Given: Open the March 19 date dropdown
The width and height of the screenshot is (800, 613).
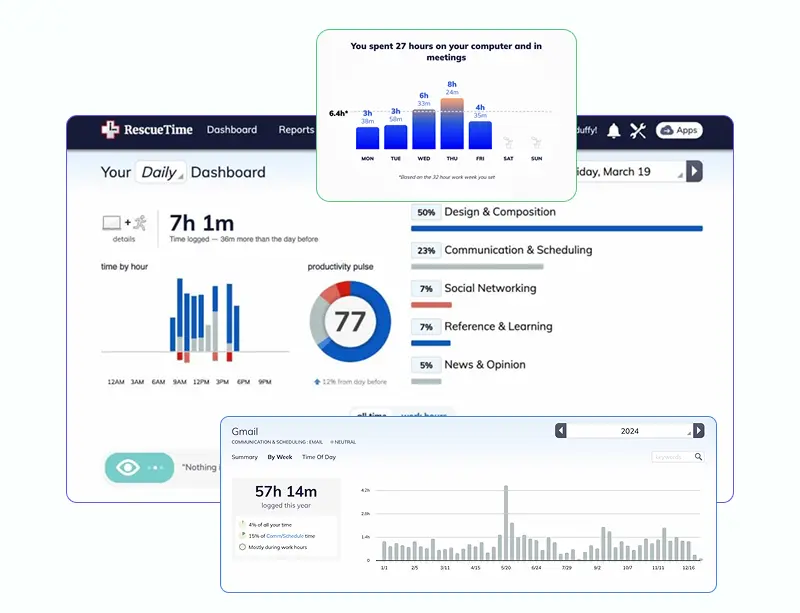Looking at the screenshot, I should (630, 172).
